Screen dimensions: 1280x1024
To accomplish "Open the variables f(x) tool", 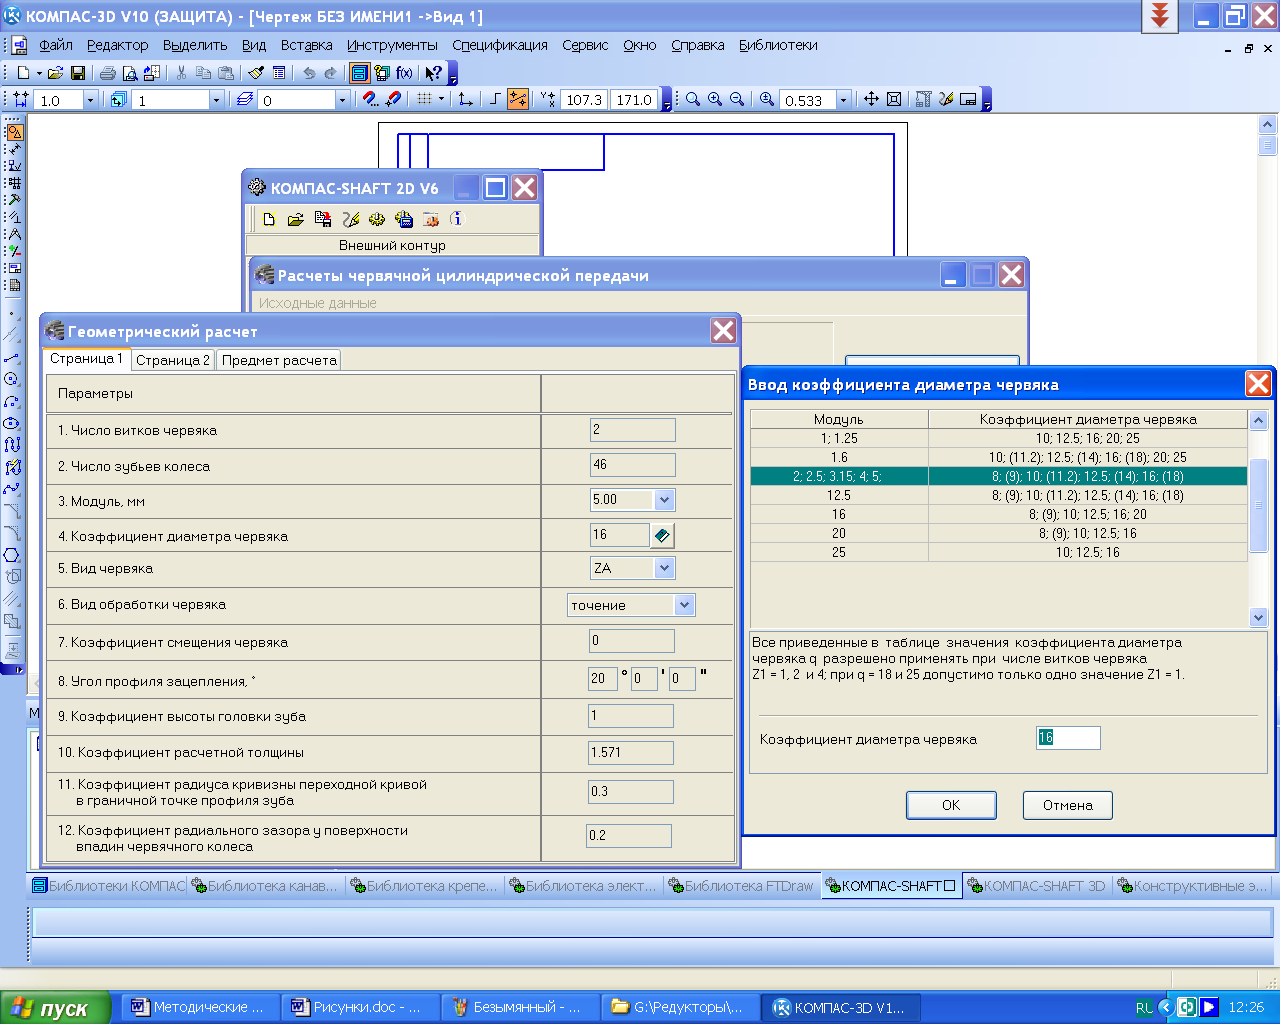I will point(404,73).
